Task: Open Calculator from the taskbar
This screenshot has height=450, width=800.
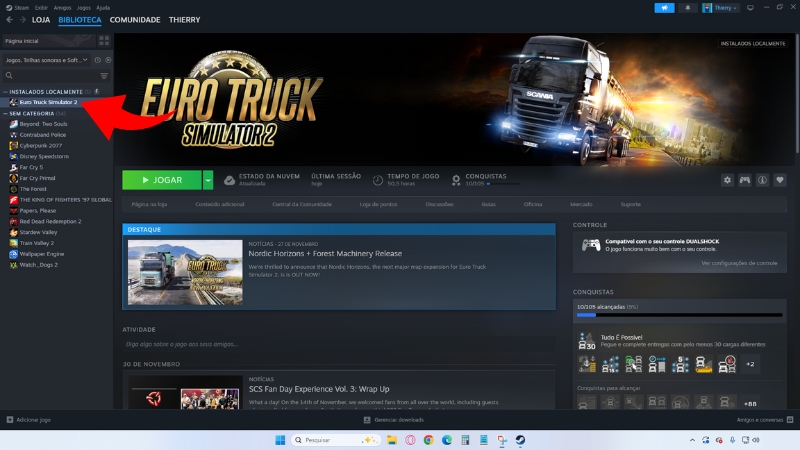Action: tap(465, 440)
